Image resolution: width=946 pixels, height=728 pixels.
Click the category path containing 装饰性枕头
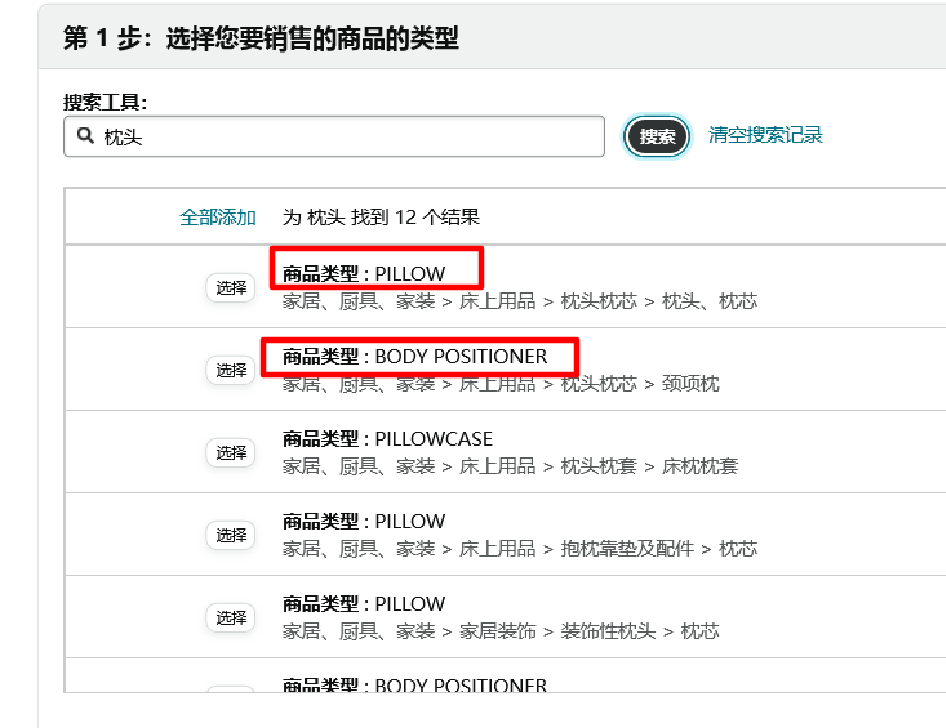(x=500, y=631)
